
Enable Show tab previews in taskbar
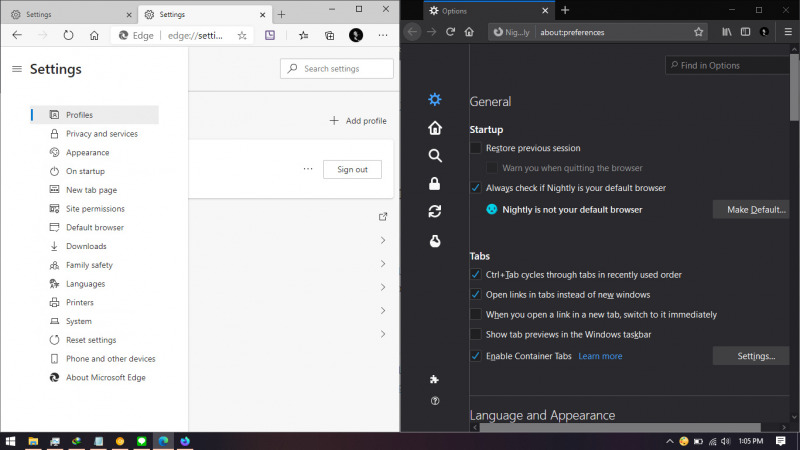(x=475, y=334)
